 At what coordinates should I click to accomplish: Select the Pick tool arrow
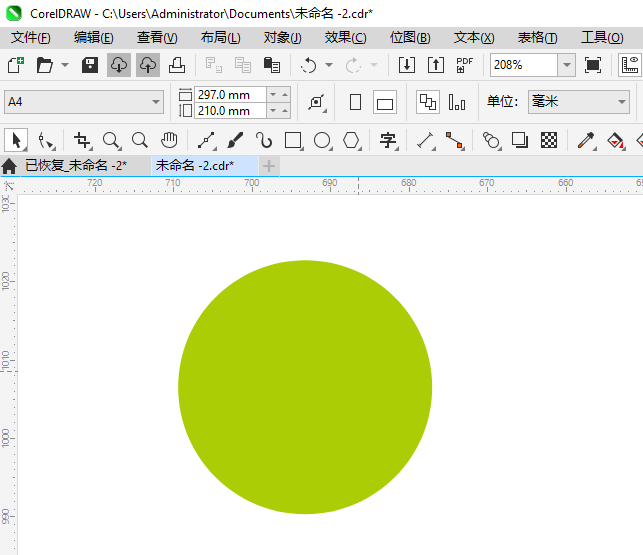pos(16,140)
